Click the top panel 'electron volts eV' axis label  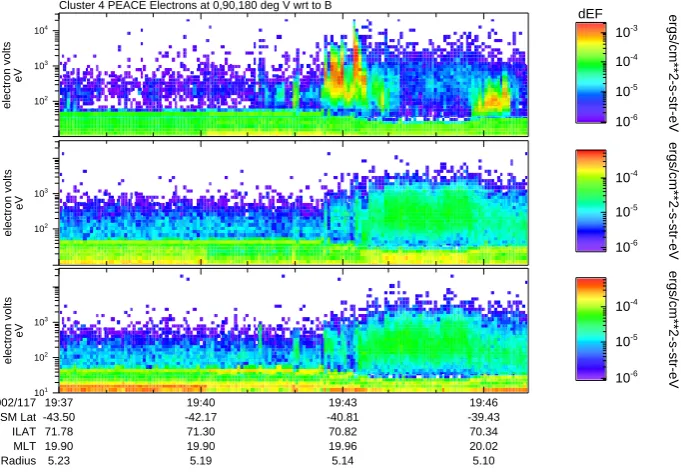click(12, 75)
